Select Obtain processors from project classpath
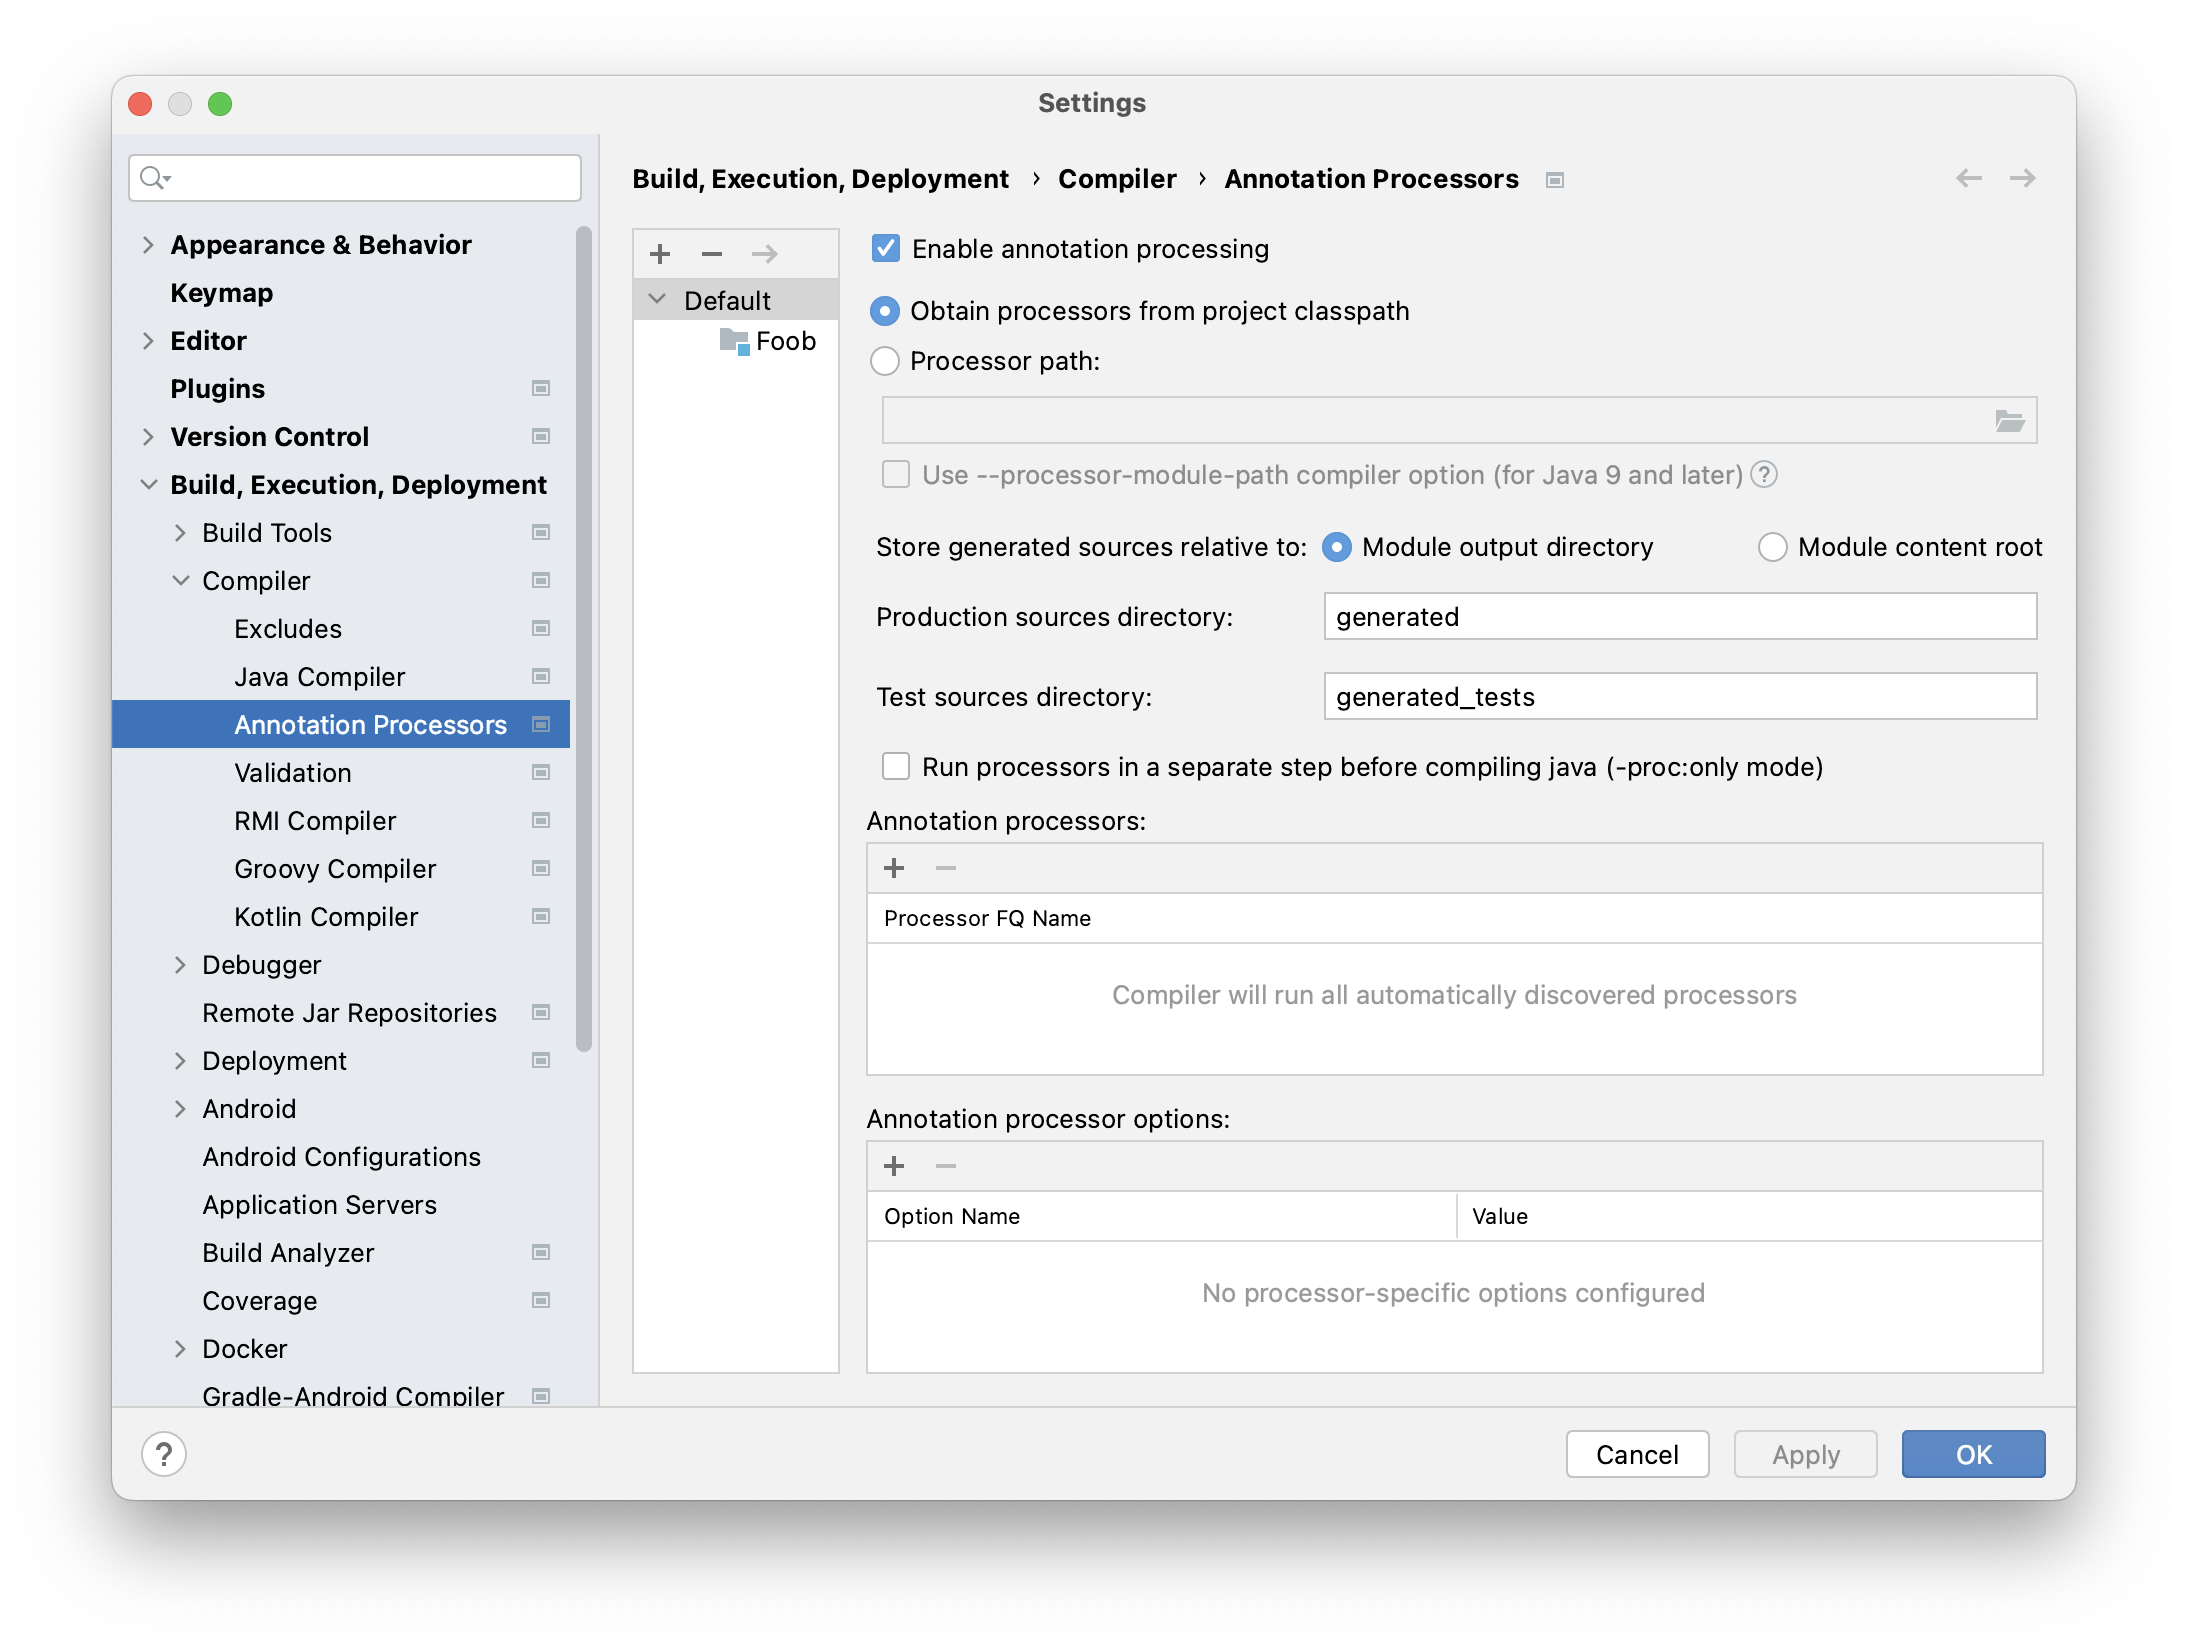Viewport: 2188px width, 1648px height. click(x=885, y=311)
